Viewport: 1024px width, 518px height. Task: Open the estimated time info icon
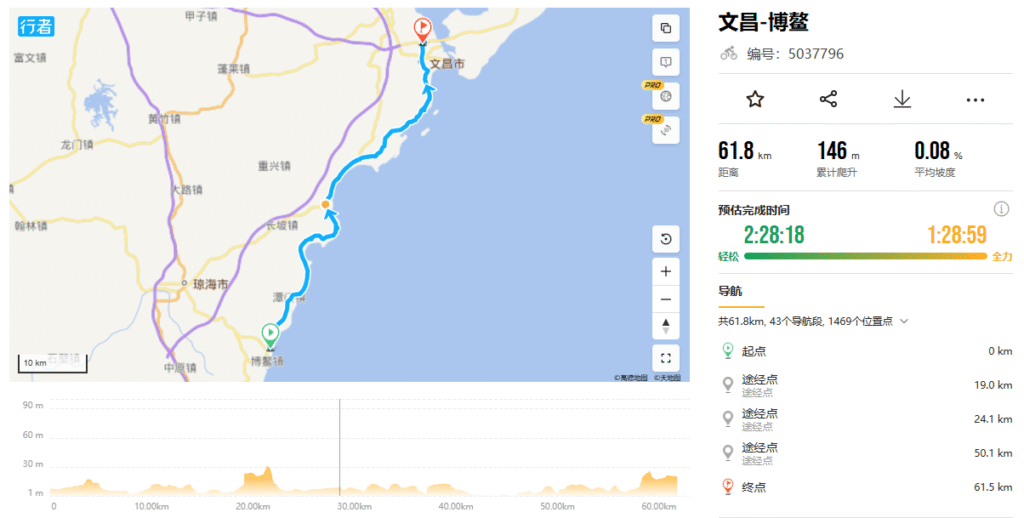[x=1001, y=209]
